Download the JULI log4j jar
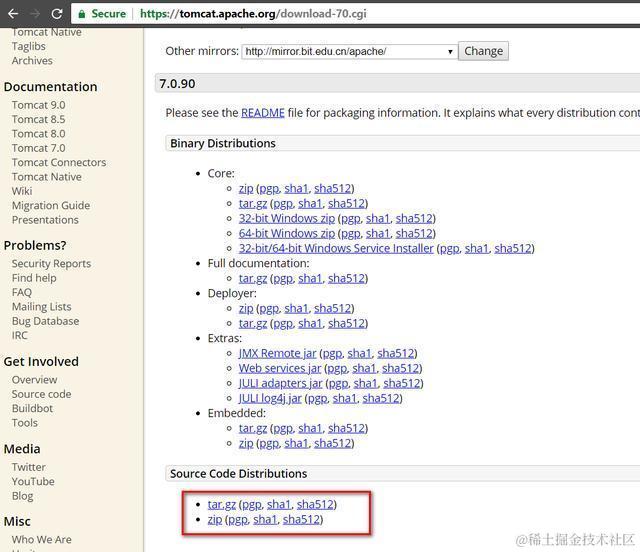 click(270, 398)
